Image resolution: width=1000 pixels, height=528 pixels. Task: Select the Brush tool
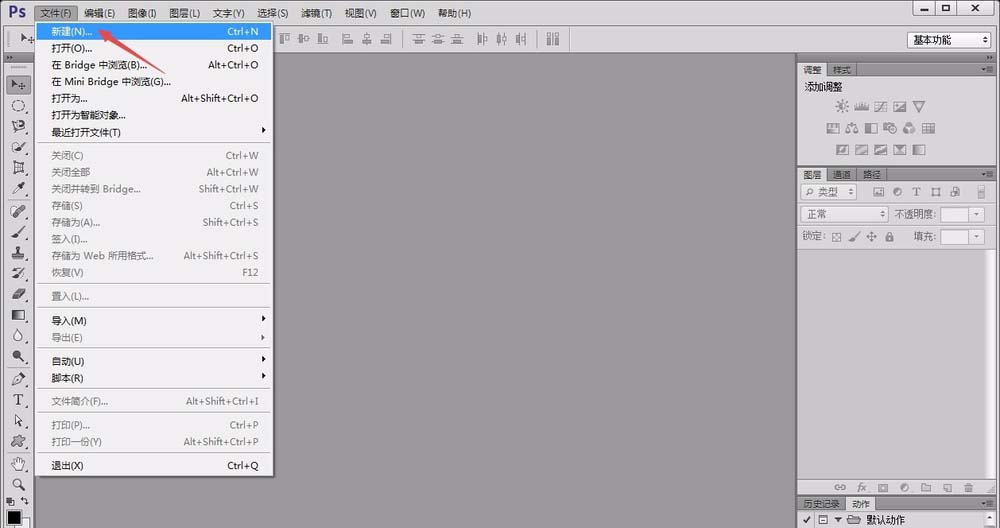[x=18, y=232]
